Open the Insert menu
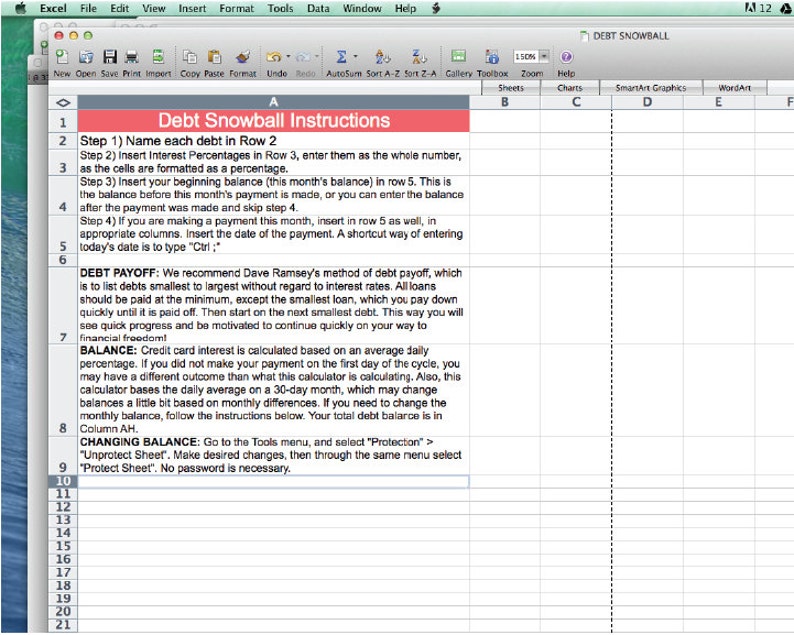Viewport: 794px width, 635px height. (192, 8)
